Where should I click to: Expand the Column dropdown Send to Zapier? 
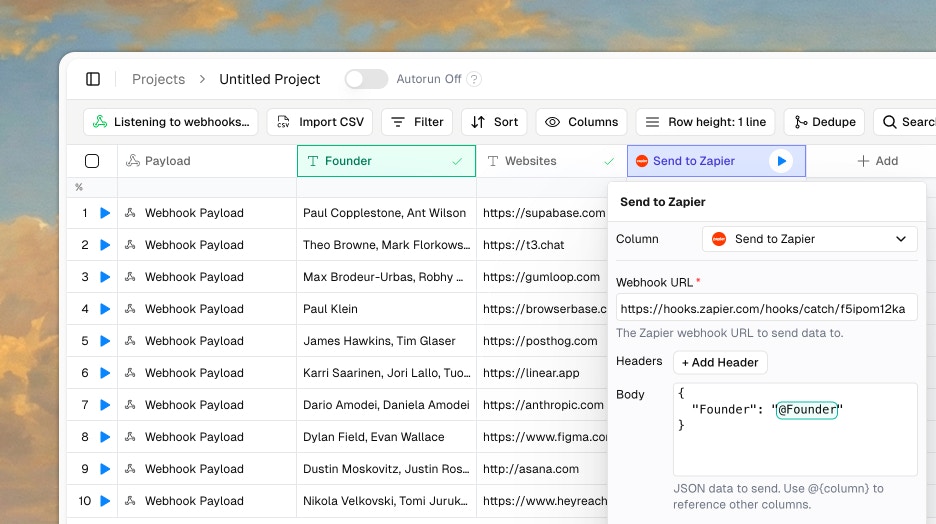(x=809, y=239)
